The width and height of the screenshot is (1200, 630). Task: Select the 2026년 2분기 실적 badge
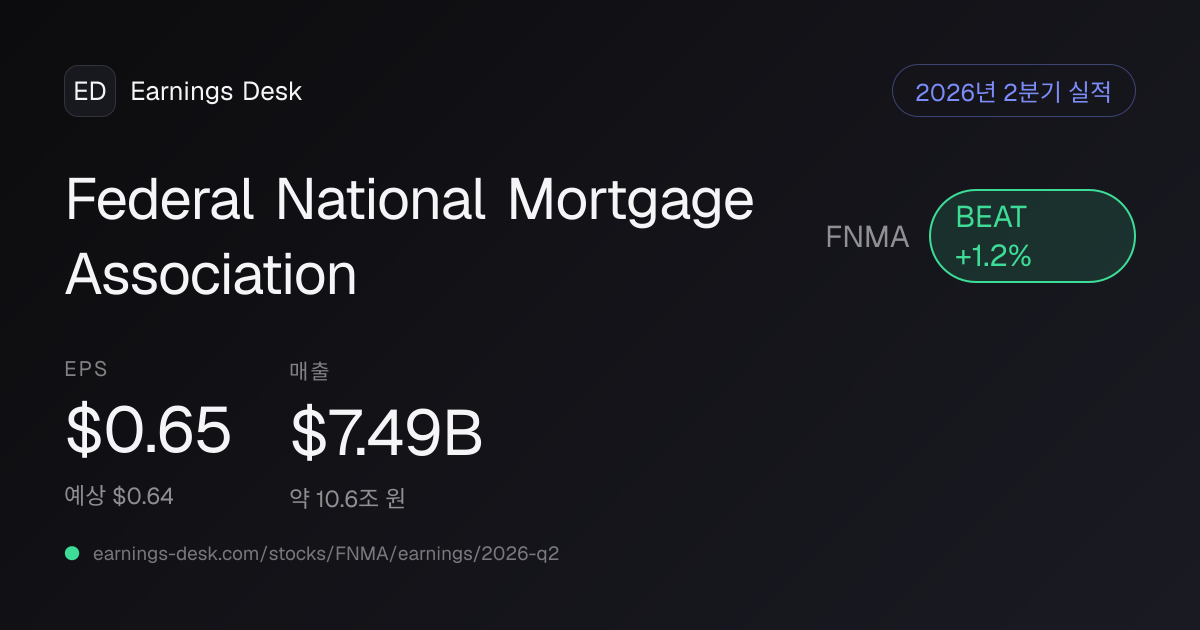coord(1013,91)
